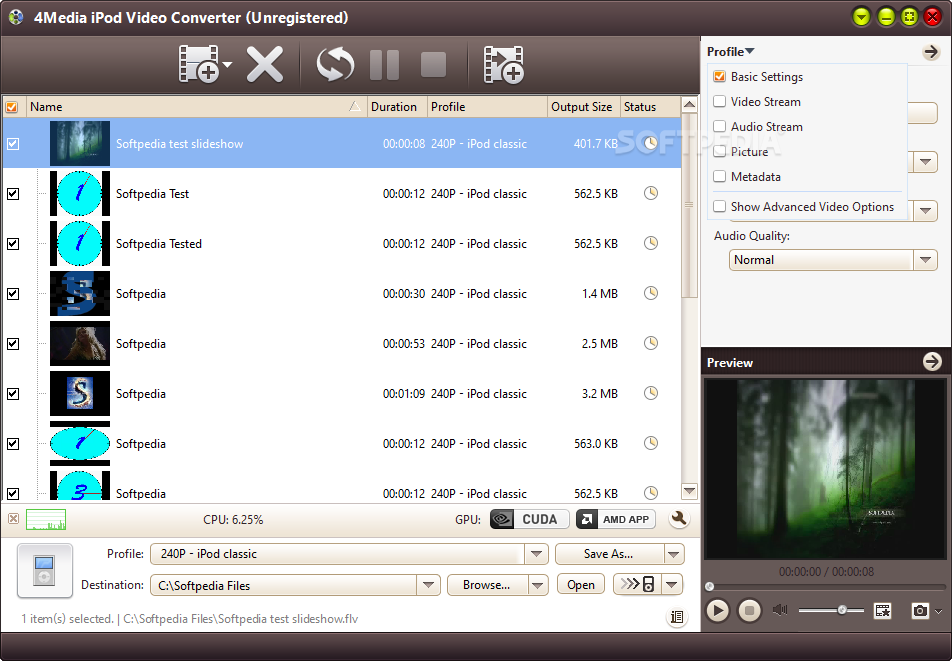Screen dimensions: 952x661
Task: Sort list by Duration column header
Action: tap(397, 107)
